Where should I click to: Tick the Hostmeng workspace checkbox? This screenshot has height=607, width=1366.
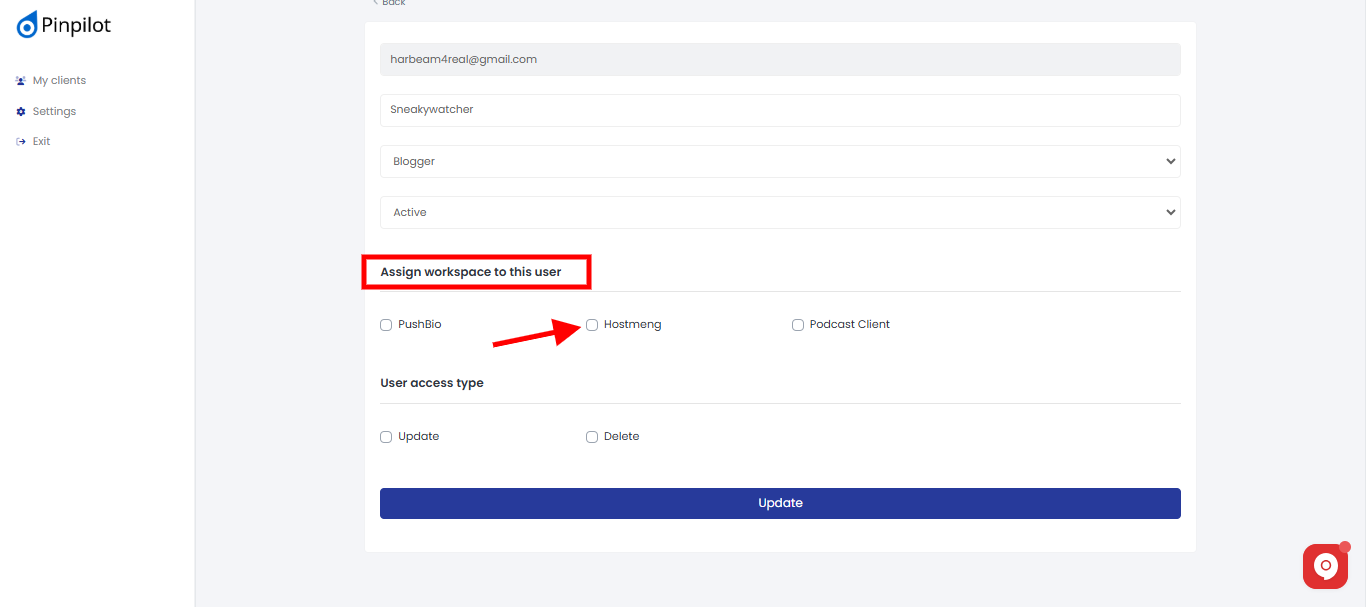pyautogui.click(x=592, y=325)
